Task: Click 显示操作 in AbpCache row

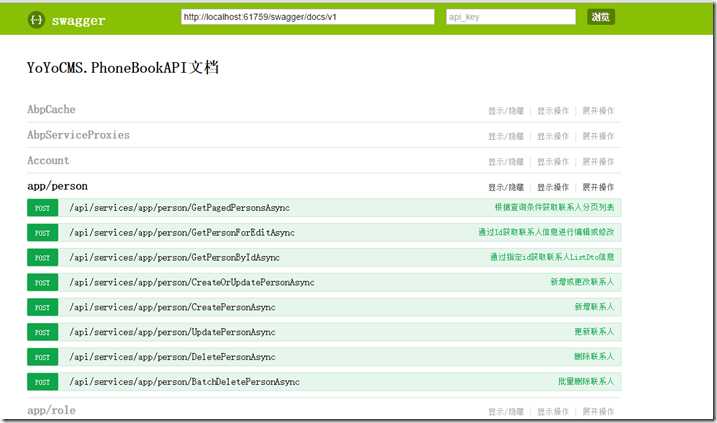Action: (553, 111)
